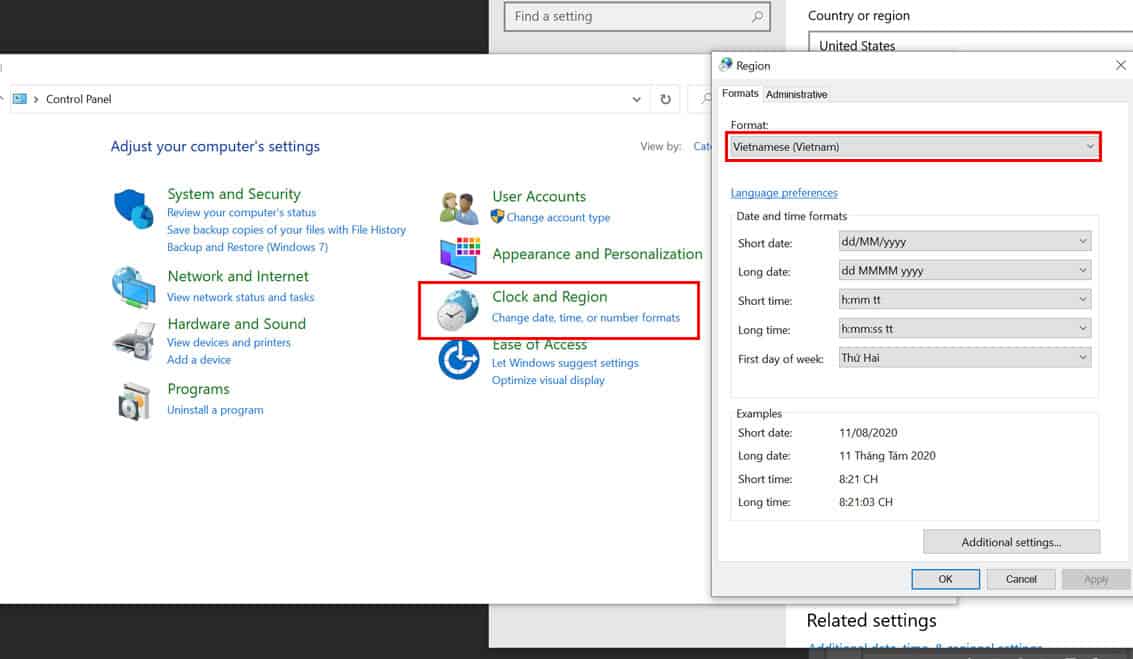This screenshot has width=1133, height=659.
Task: Click the Hardware and Sound printer icon
Action: coord(133,341)
